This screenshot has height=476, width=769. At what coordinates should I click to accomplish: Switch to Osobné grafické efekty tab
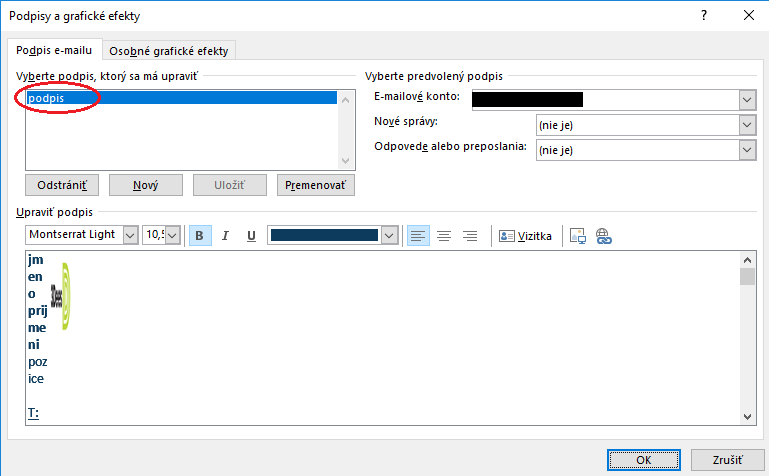(172, 52)
